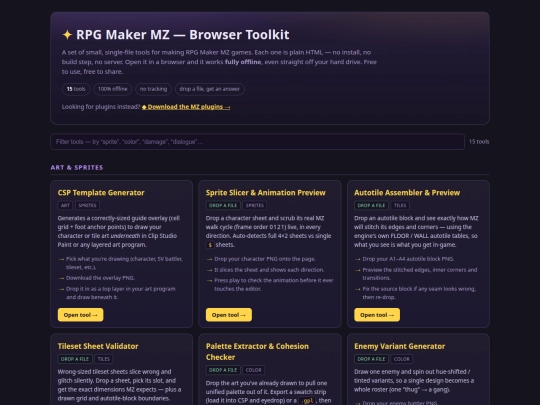Click the ART & SPRITES section heading
This screenshot has width=540, height=405.
coord(77,167)
